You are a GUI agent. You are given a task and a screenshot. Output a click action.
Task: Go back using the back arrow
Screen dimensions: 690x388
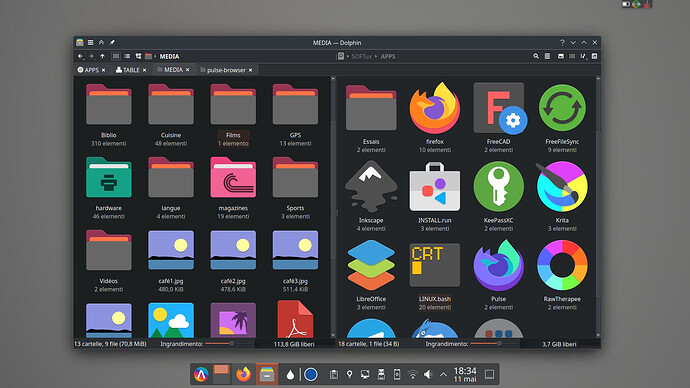[x=80, y=56]
